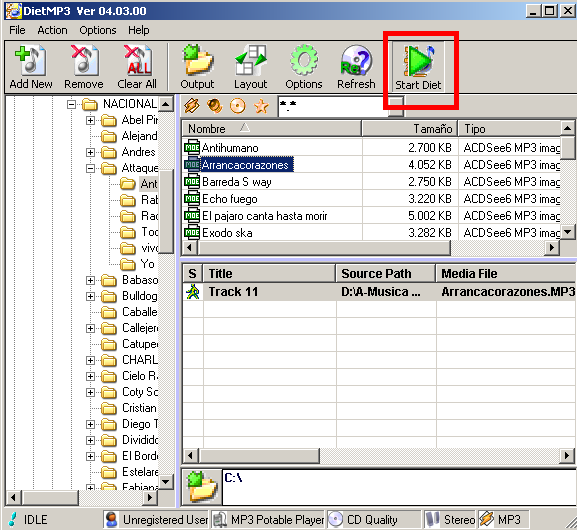This screenshot has height=530, width=577.
Task: Click the MP3 Potable Player status icon
Action: click(220, 519)
